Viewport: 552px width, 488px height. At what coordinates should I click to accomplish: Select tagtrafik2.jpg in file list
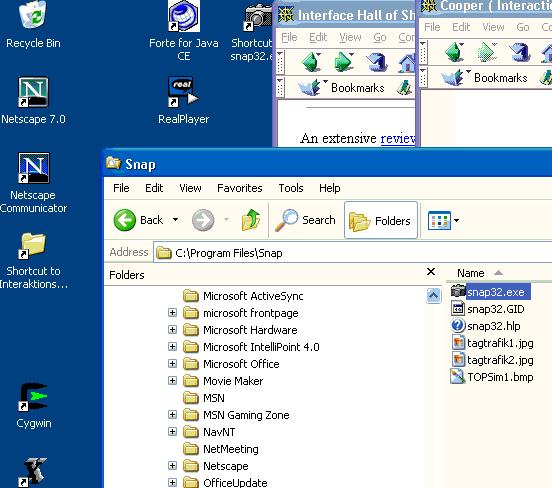click(493, 360)
